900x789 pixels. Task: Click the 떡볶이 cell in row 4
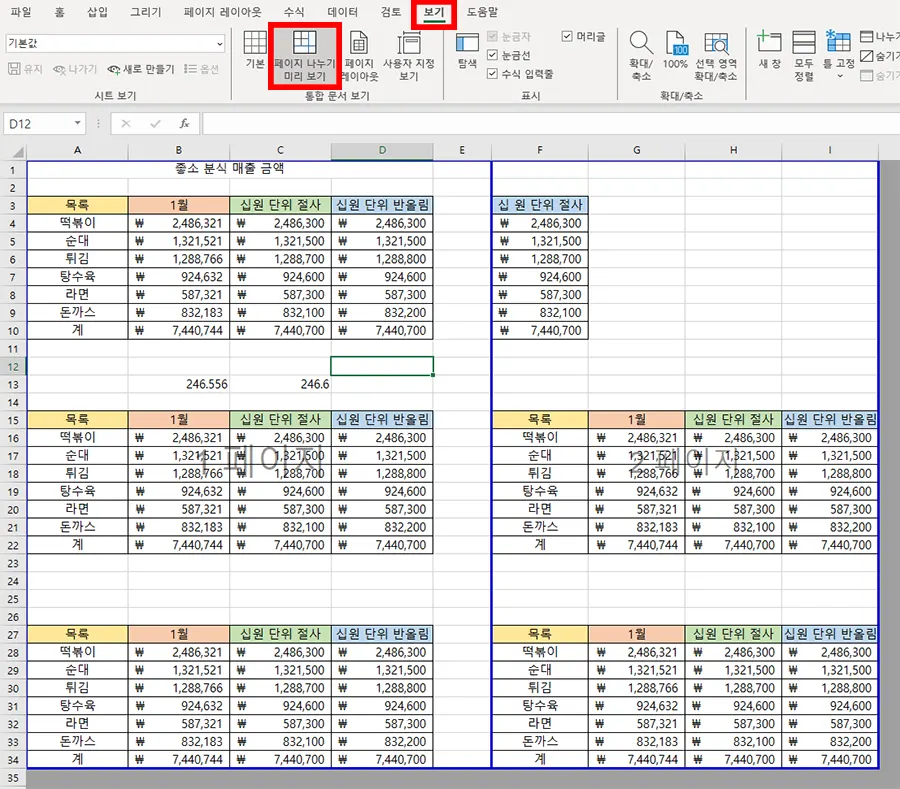[x=77, y=223]
